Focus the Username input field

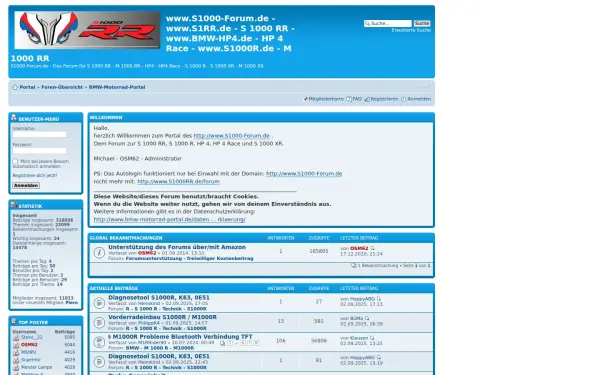[x=39, y=134]
